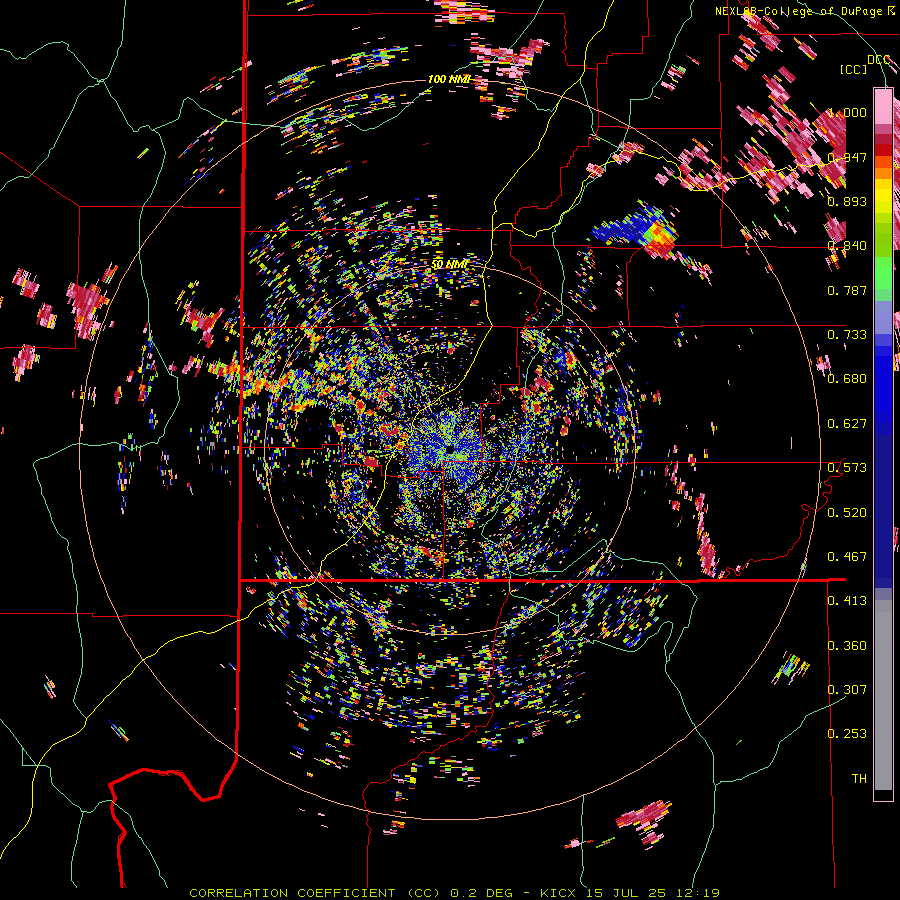Click the 0.733 scale value

(x=847, y=335)
